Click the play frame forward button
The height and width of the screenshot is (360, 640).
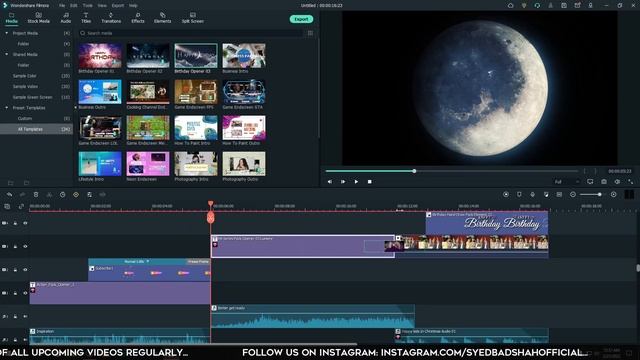pos(343,182)
